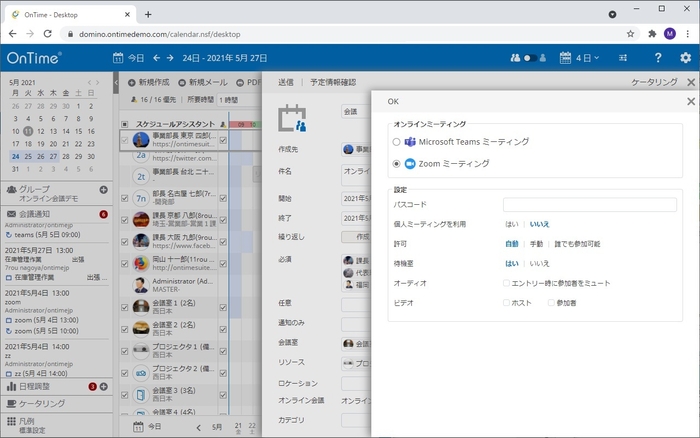Image resolution: width=700 pixels, height=438 pixels.
Task: Go to next month in mini calendar
Action: point(98,82)
